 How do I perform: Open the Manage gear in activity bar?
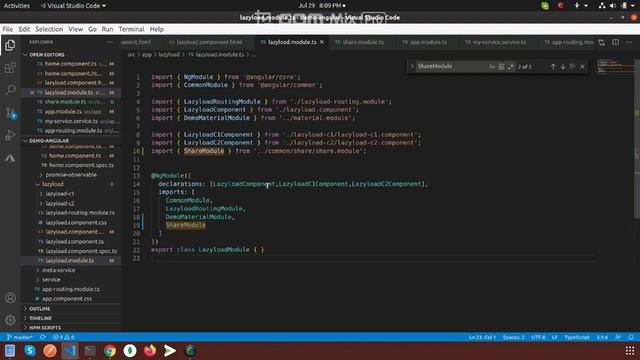click(10, 320)
